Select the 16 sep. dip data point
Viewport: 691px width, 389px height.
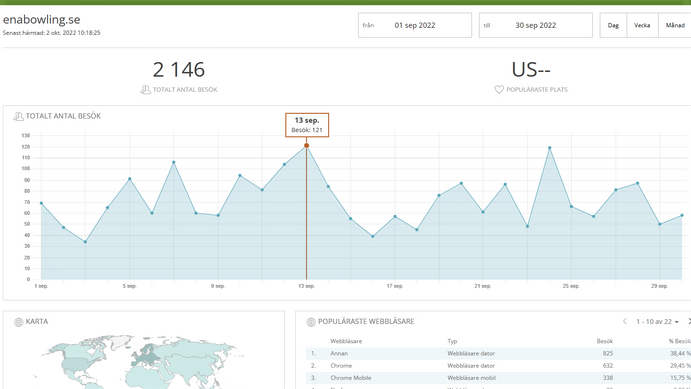(x=373, y=237)
